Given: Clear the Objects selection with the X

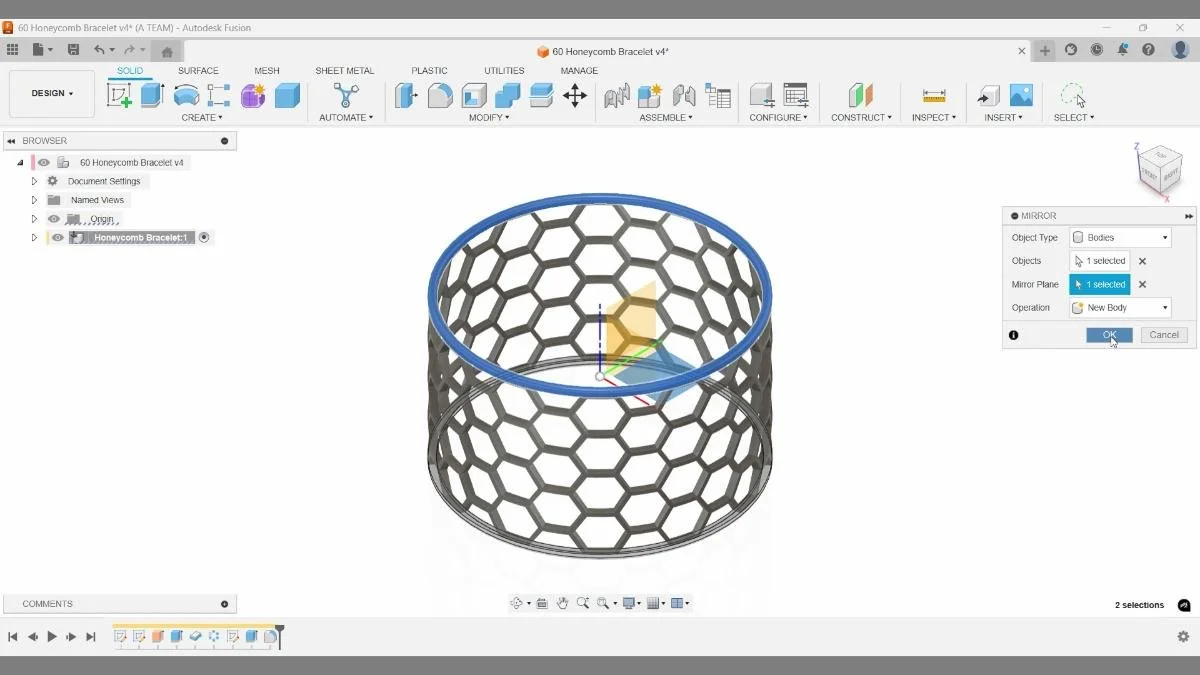Looking at the screenshot, I should 1142,261.
